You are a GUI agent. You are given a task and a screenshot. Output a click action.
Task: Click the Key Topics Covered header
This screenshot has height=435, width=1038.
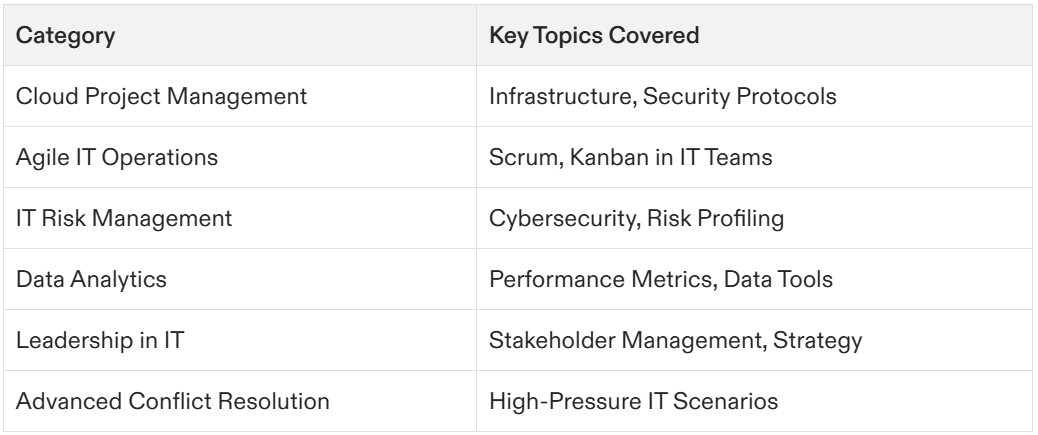point(754,35)
